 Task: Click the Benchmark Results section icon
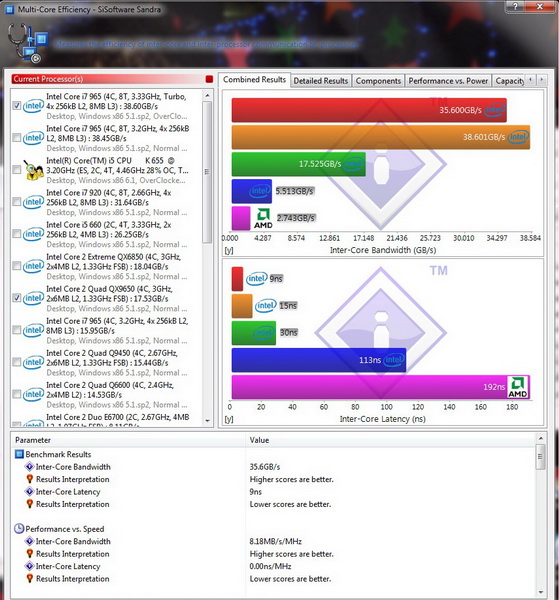[19, 454]
